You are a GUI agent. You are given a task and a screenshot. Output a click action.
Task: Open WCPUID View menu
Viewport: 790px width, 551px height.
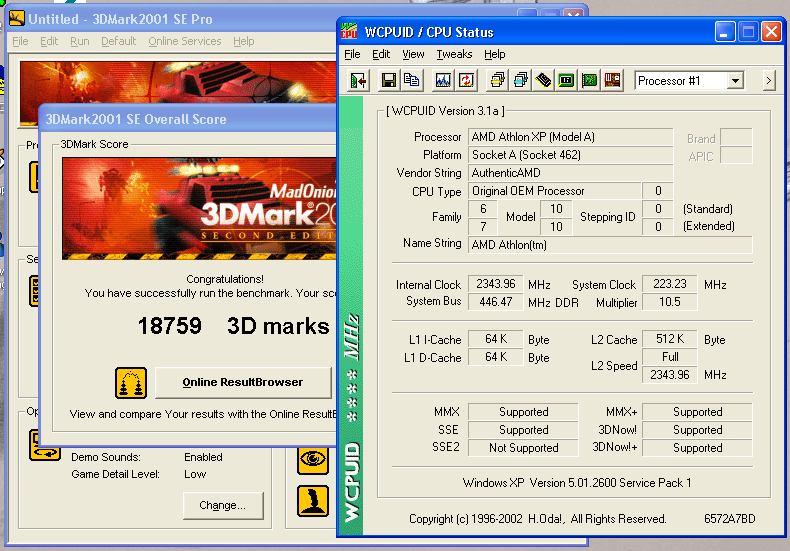[413, 54]
